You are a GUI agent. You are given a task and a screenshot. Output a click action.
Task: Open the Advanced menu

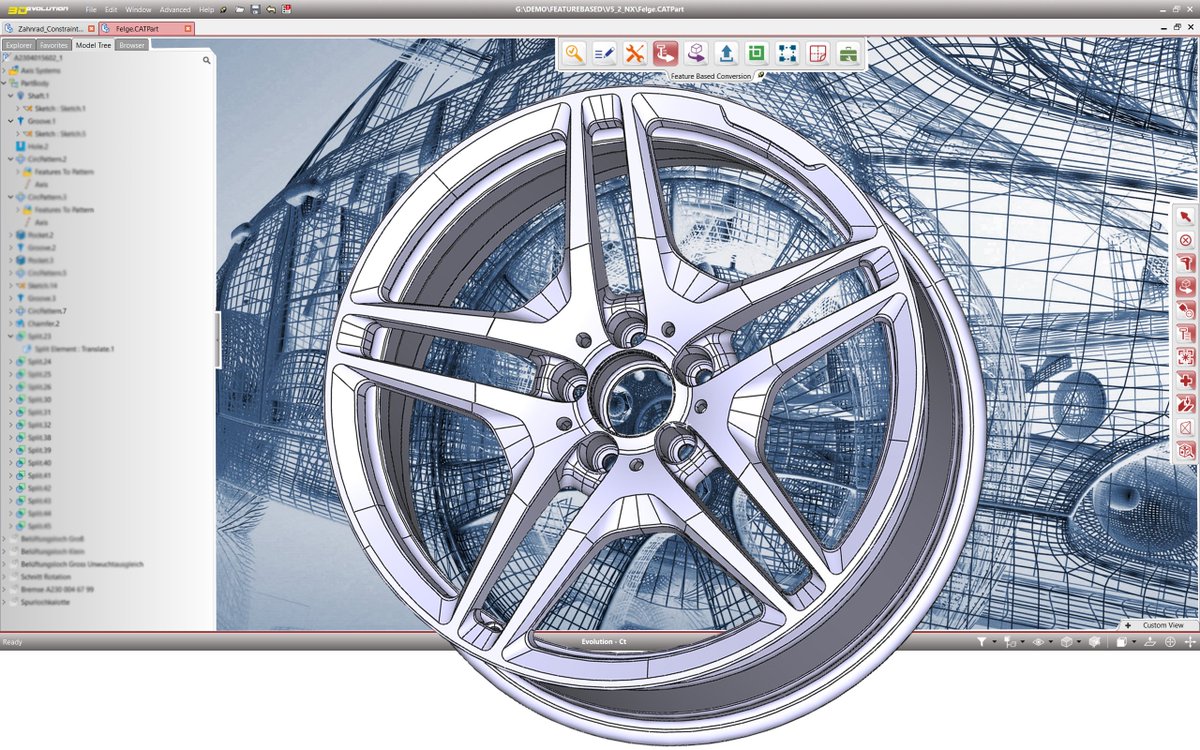click(x=176, y=8)
